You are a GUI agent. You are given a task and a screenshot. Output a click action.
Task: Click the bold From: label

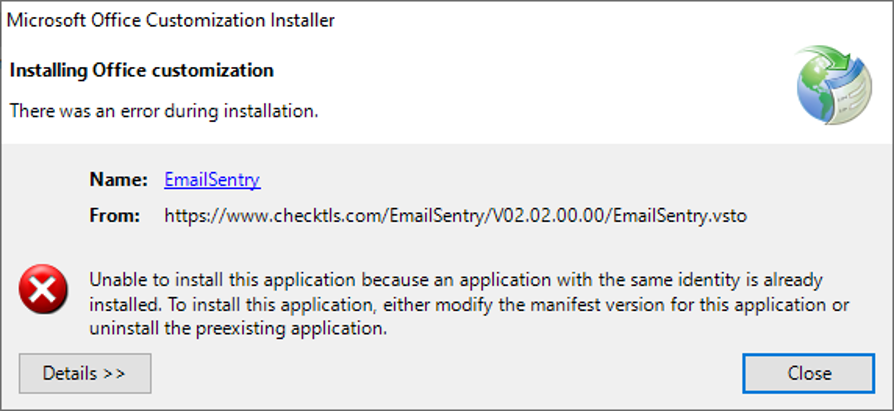tap(115, 216)
